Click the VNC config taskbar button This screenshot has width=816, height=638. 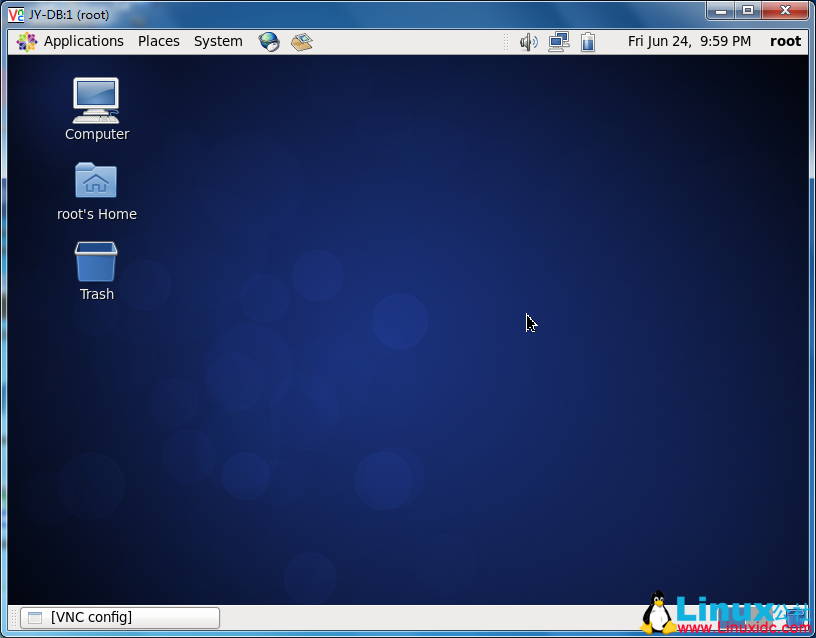tap(120, 618)
